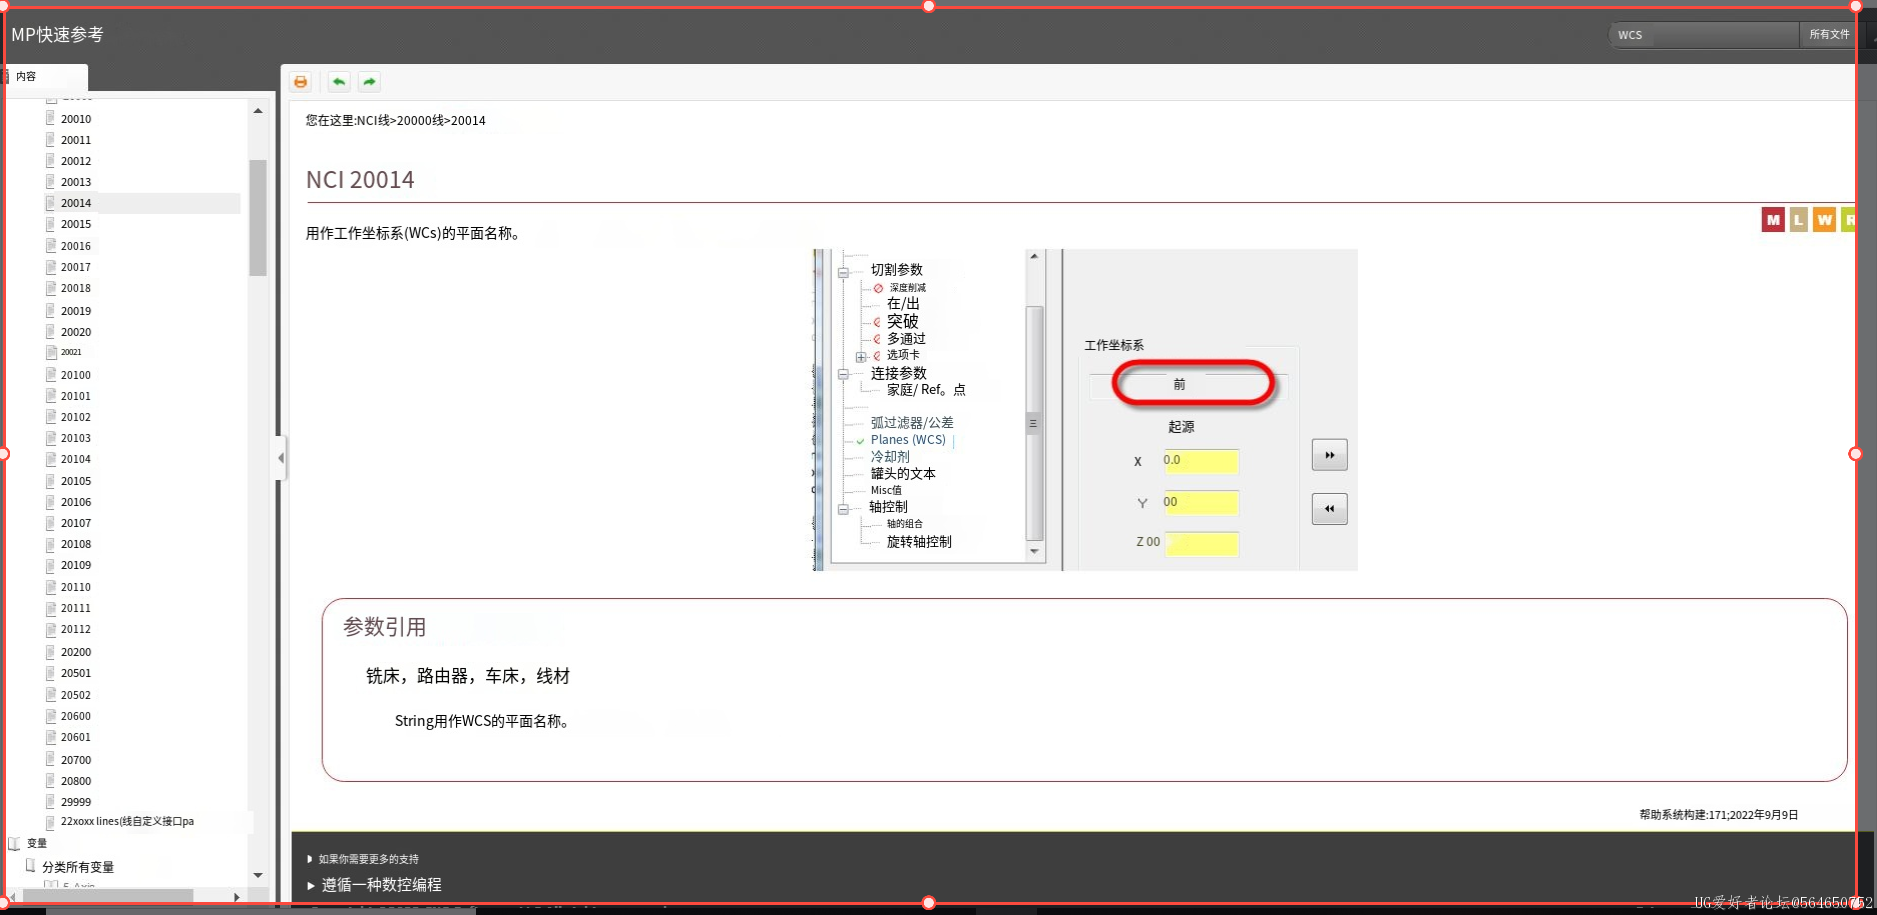Select the highlighted 20014 tree entry

(x=76, y=203)
